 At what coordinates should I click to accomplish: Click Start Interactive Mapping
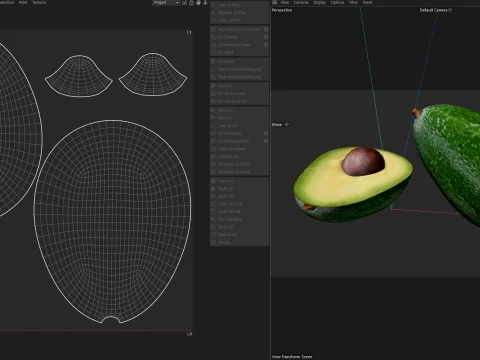[239, 69]
